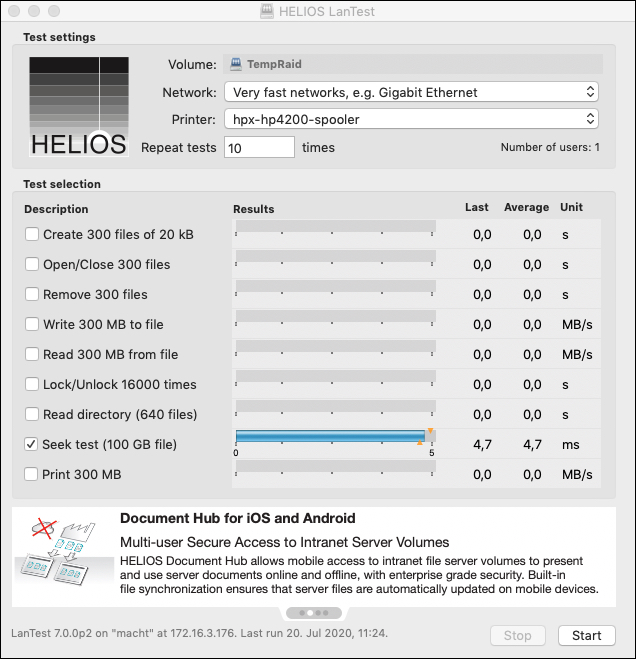Screen dimensions: 636x659
Task: Click the Seek test Average value 4,7
Action: click(532, 444)
